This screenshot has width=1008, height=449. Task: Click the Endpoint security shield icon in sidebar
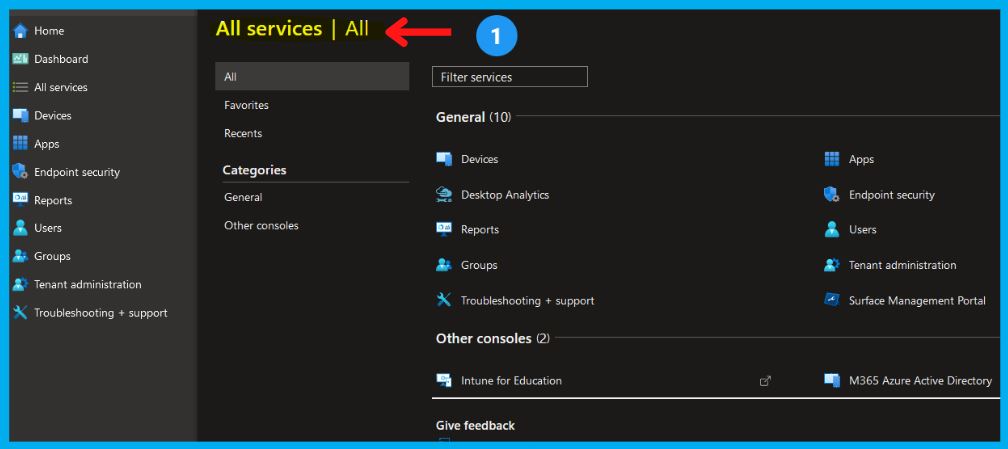[21, 172]
